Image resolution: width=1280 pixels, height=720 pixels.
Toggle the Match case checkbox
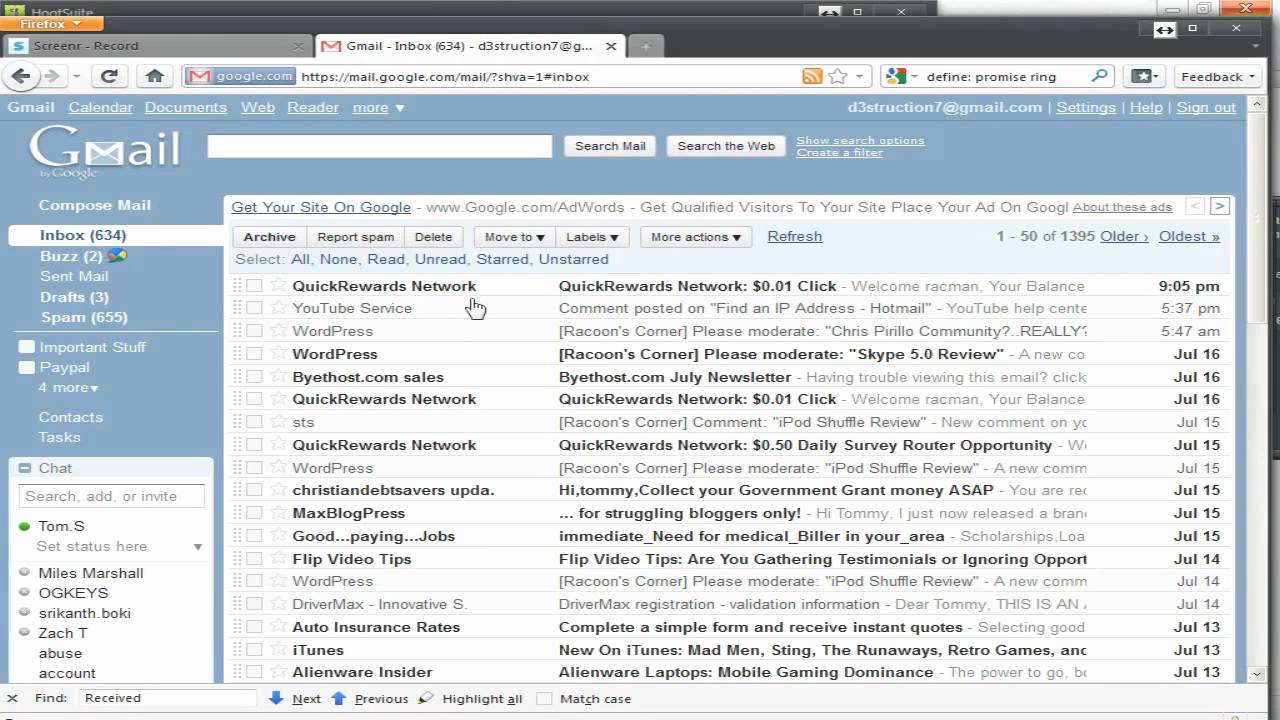pyautogui.click(x=544, y=698)
